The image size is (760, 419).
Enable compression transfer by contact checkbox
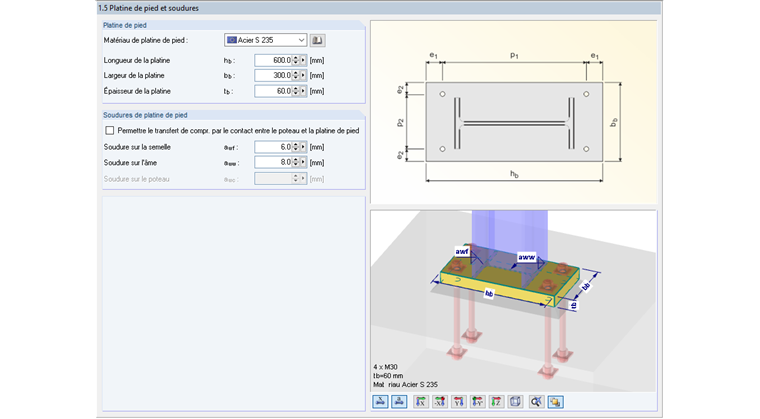[110, 130]
